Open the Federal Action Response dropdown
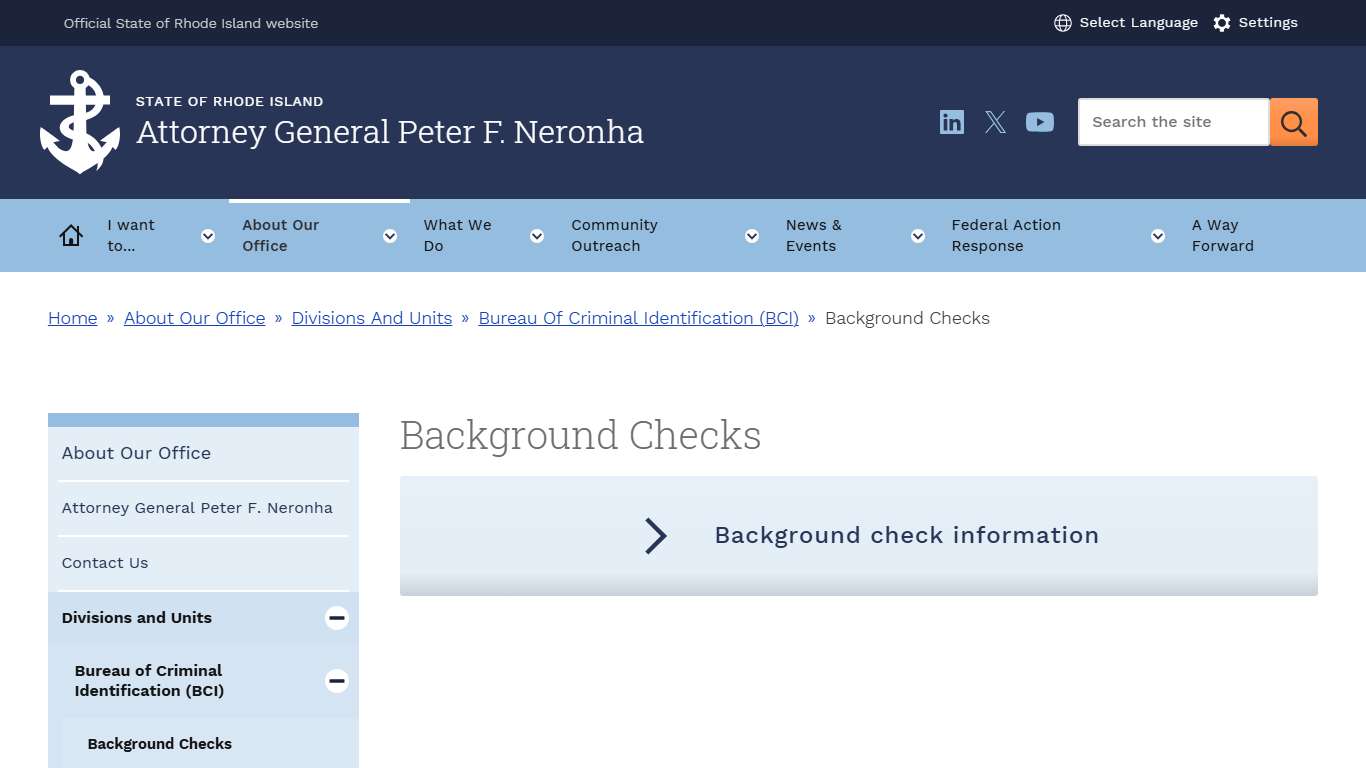This screenshot has height=768, width=1366. click(x=1157, y=235)
